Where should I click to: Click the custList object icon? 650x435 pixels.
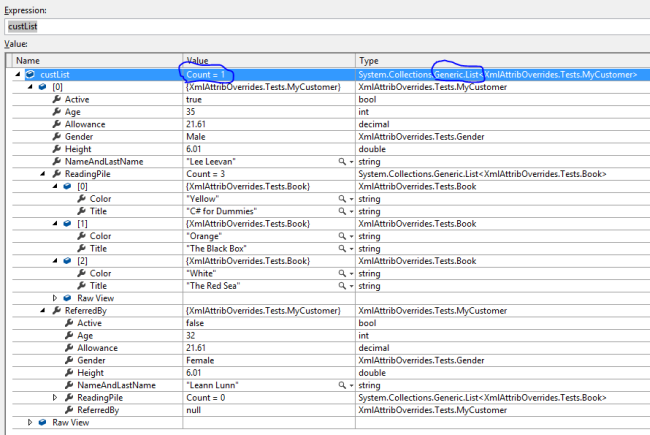[x=30, y=74]
